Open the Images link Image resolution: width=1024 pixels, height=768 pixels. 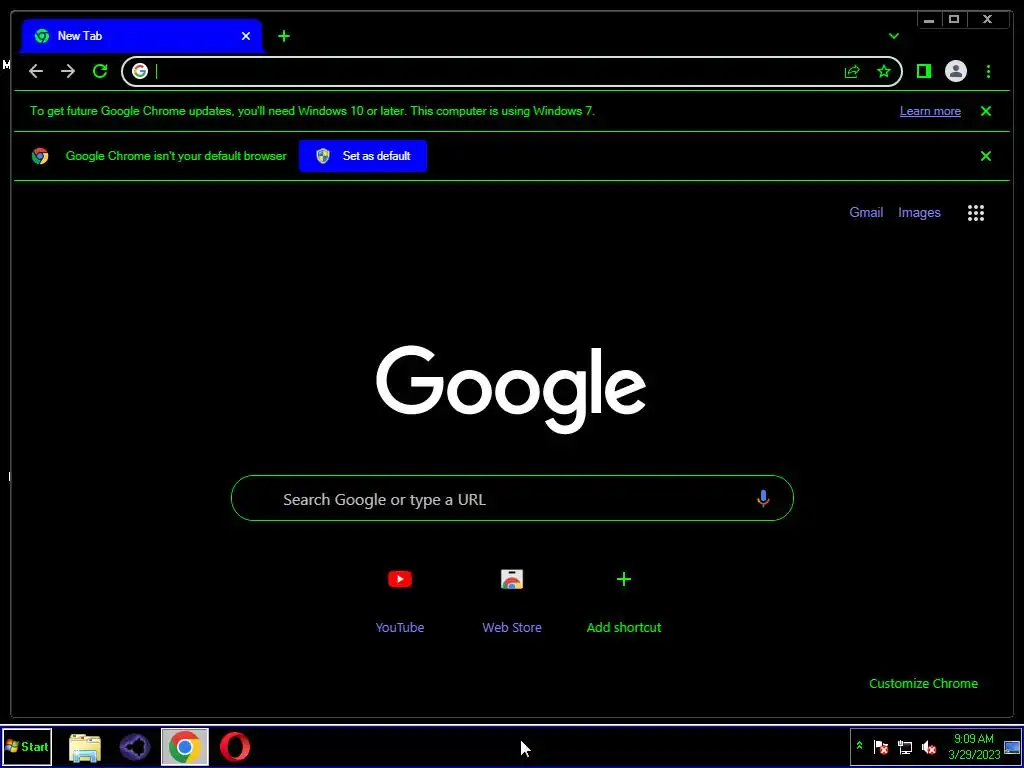tap(919, 212)
